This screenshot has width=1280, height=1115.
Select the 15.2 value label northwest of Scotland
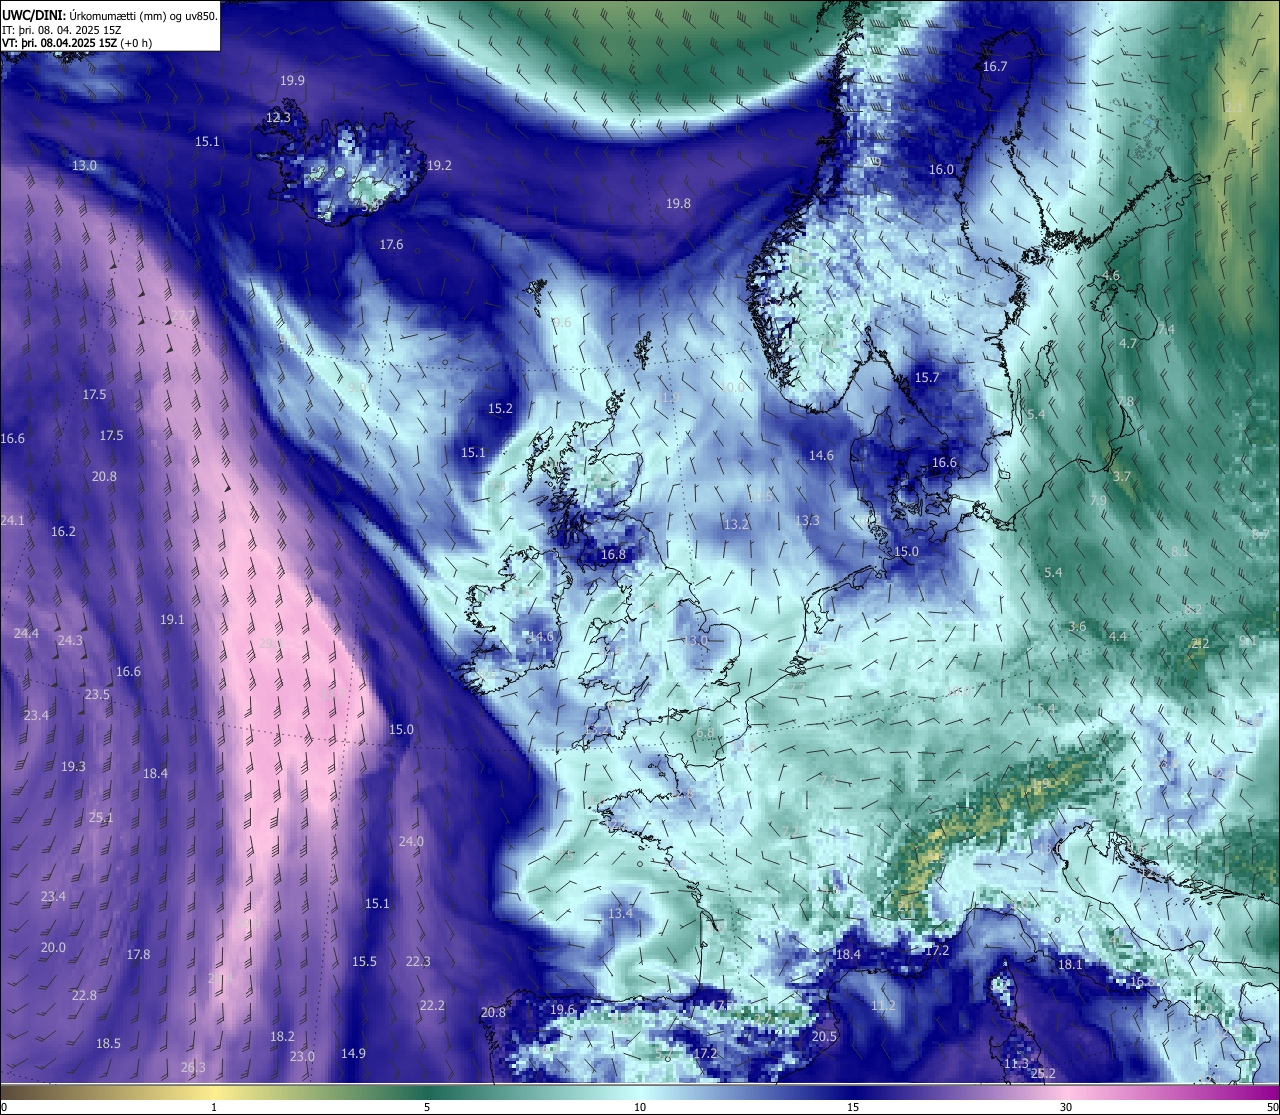[500, 409]
